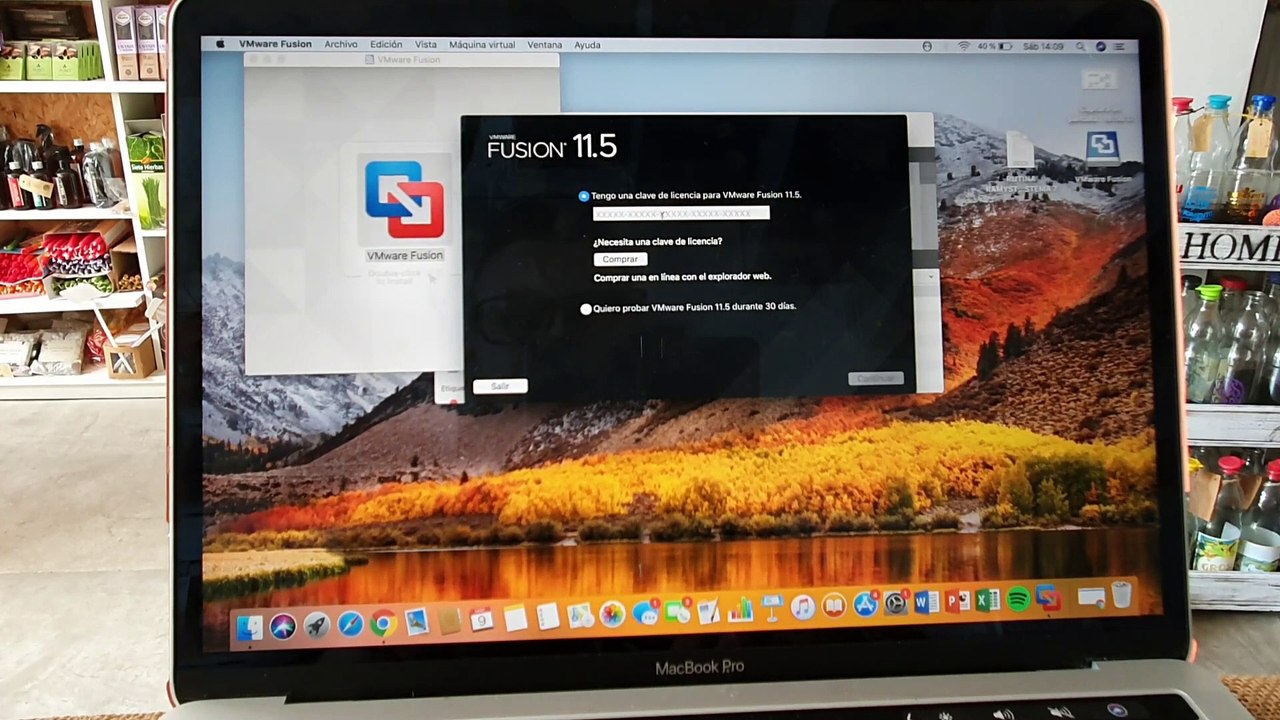Open Google Chrome in the Dock

[383, 624]
